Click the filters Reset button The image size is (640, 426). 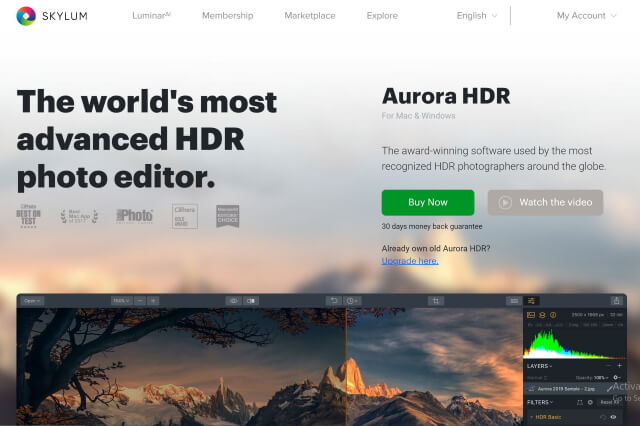click(609, 402)
